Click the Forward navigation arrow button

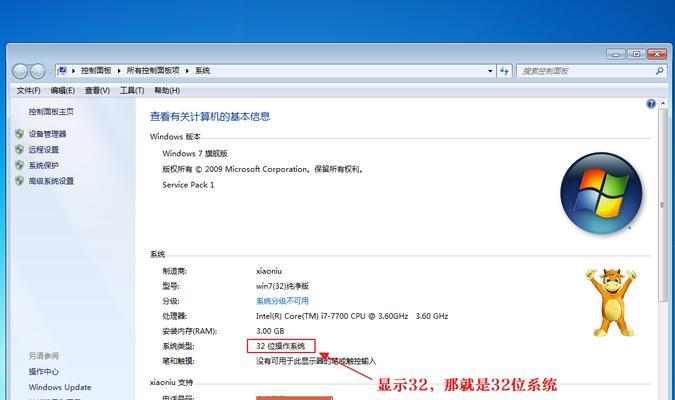coord(37,71)
